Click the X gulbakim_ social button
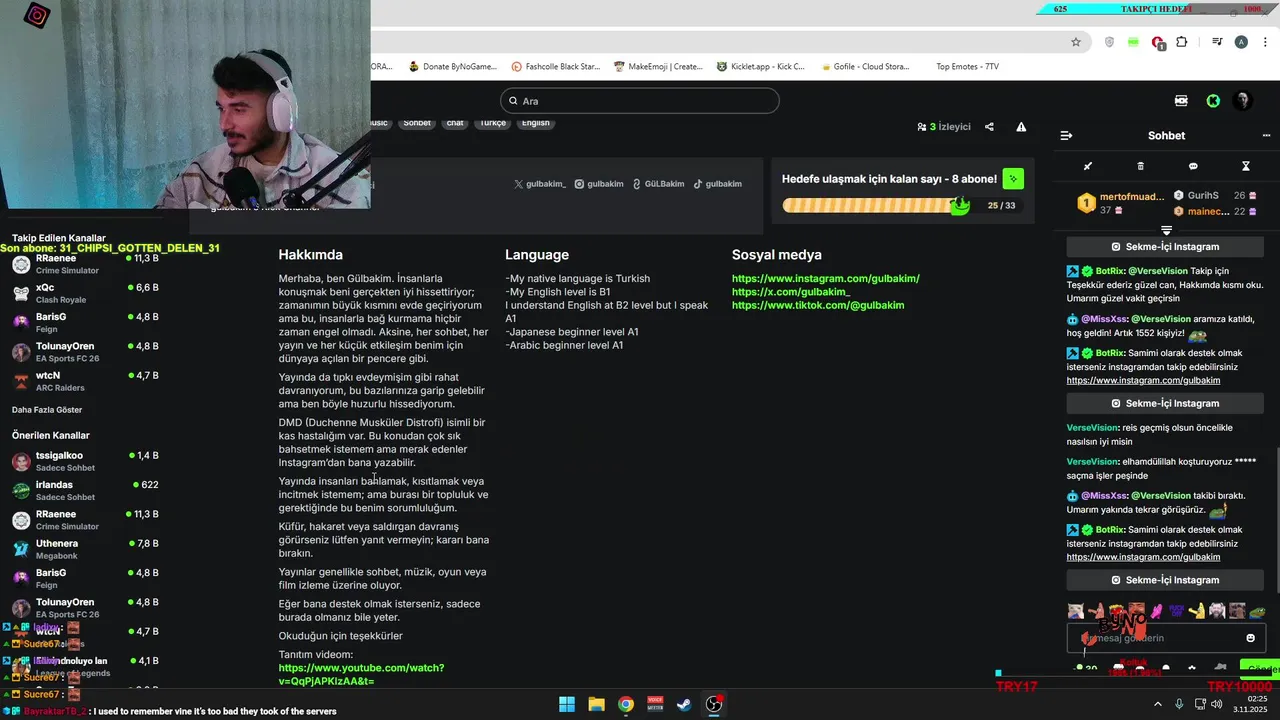1280x720 pixels. pos(540,184)
